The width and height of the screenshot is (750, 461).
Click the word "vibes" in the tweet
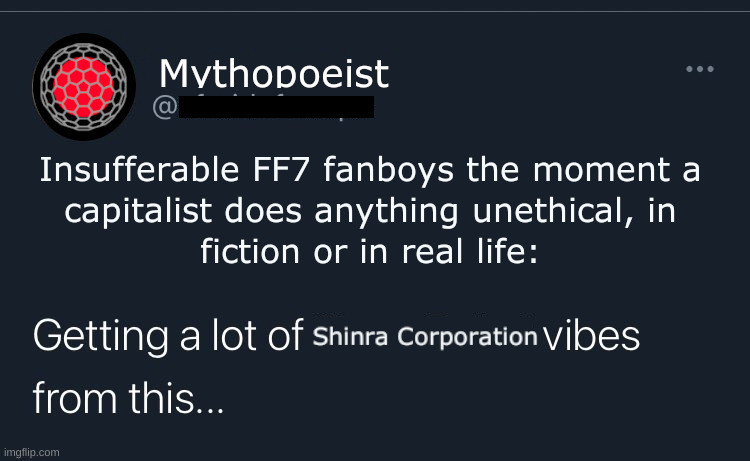pyautogui.click(x=592, y=336)
